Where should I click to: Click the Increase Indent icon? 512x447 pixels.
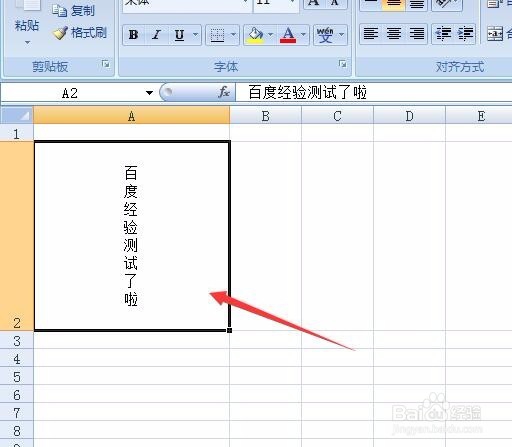(x=465, y=34)
